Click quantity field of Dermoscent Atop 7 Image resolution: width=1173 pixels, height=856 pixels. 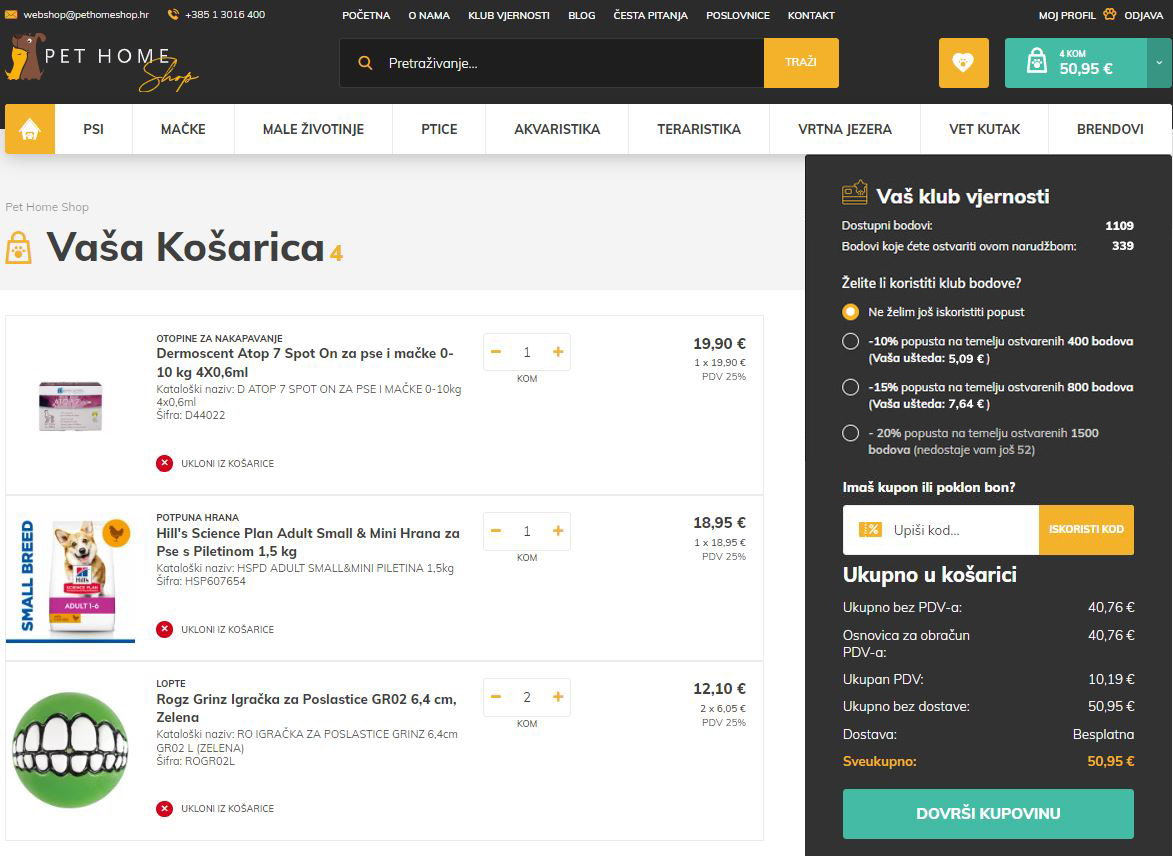pos(527,352)
